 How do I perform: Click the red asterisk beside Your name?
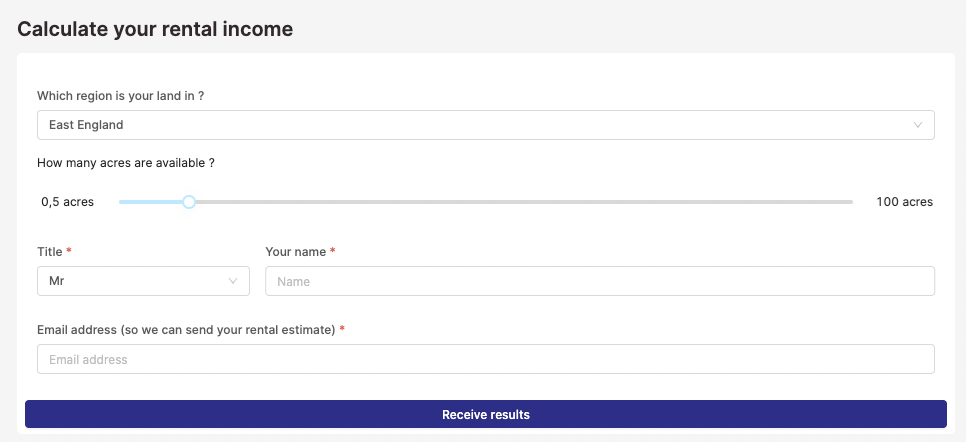tap(333, 252)
